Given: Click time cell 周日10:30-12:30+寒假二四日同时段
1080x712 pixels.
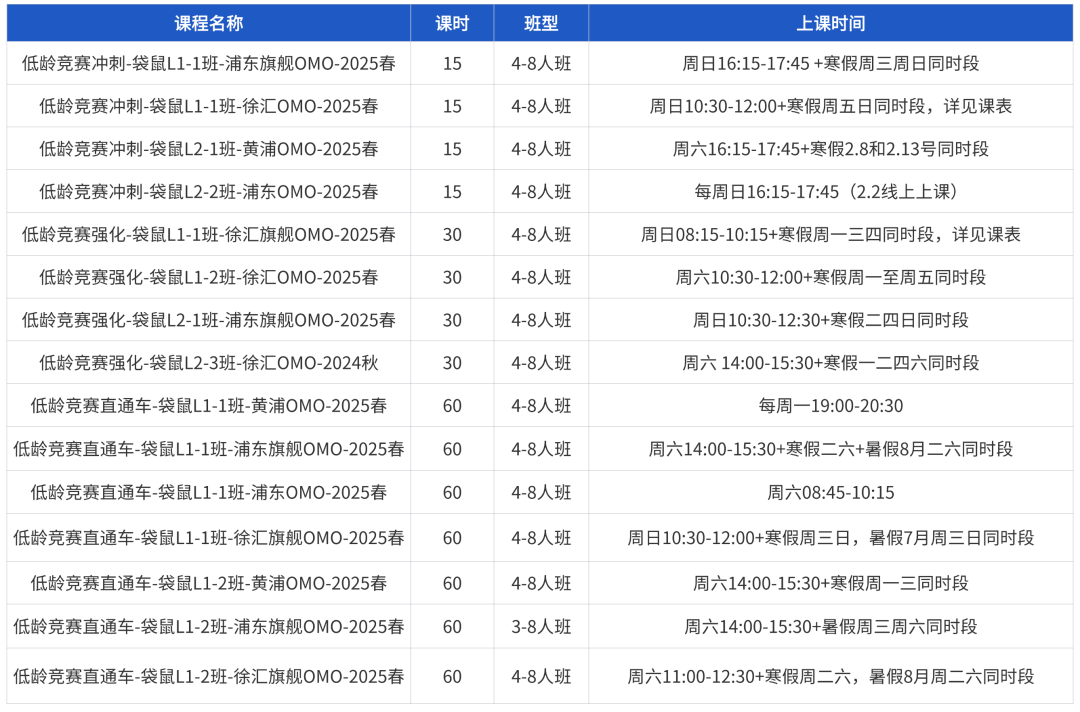Looking at the screenshot, I should [x=831, y=320].
